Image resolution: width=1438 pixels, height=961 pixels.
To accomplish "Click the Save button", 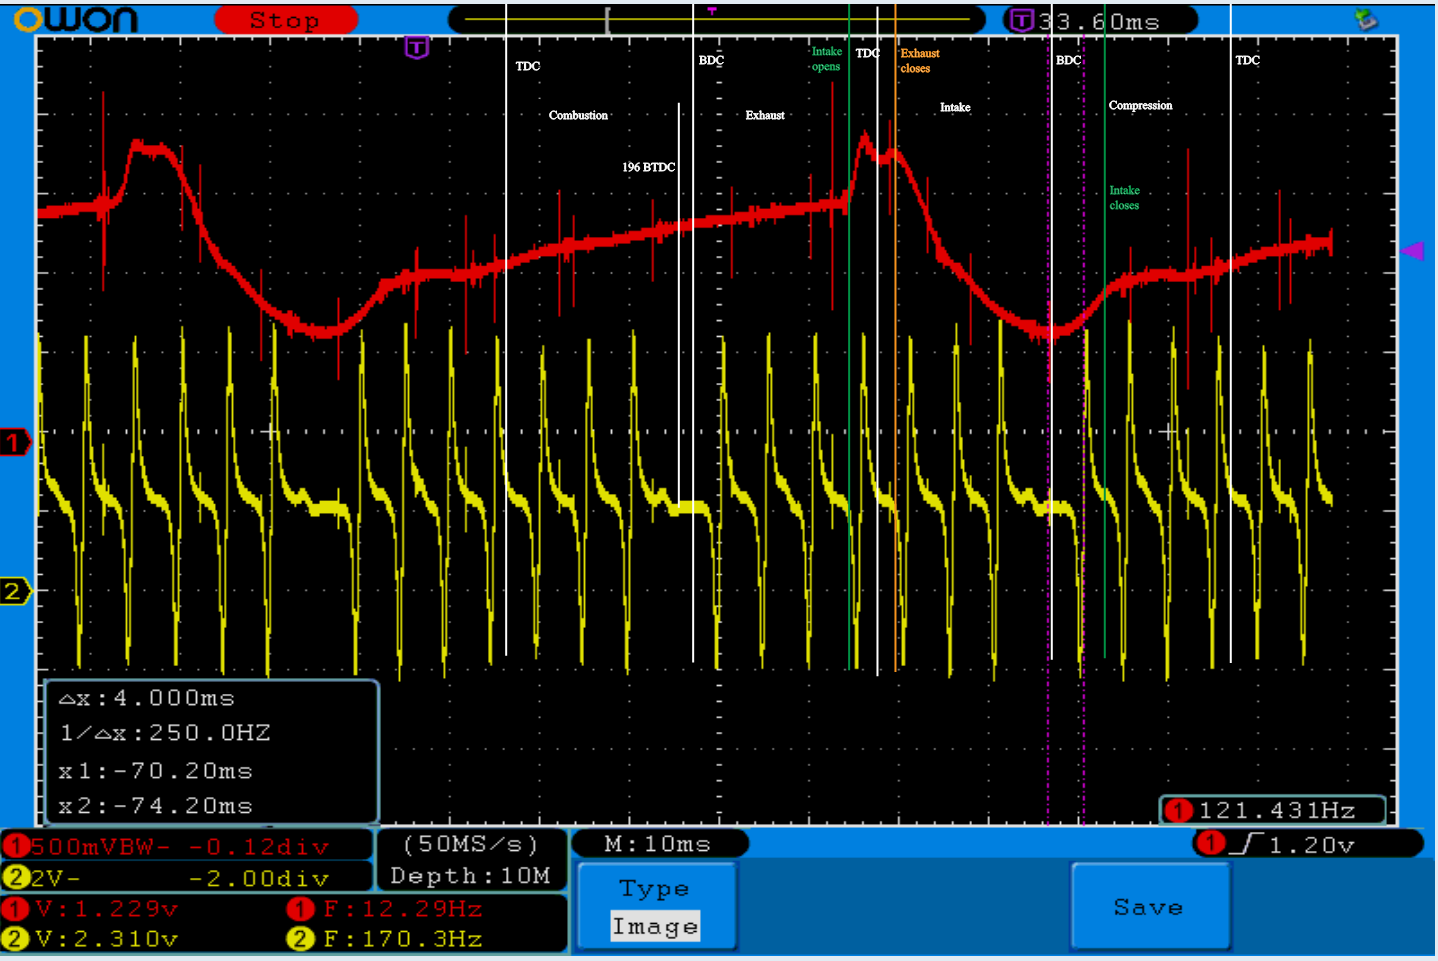I will tap(1150, 907).
